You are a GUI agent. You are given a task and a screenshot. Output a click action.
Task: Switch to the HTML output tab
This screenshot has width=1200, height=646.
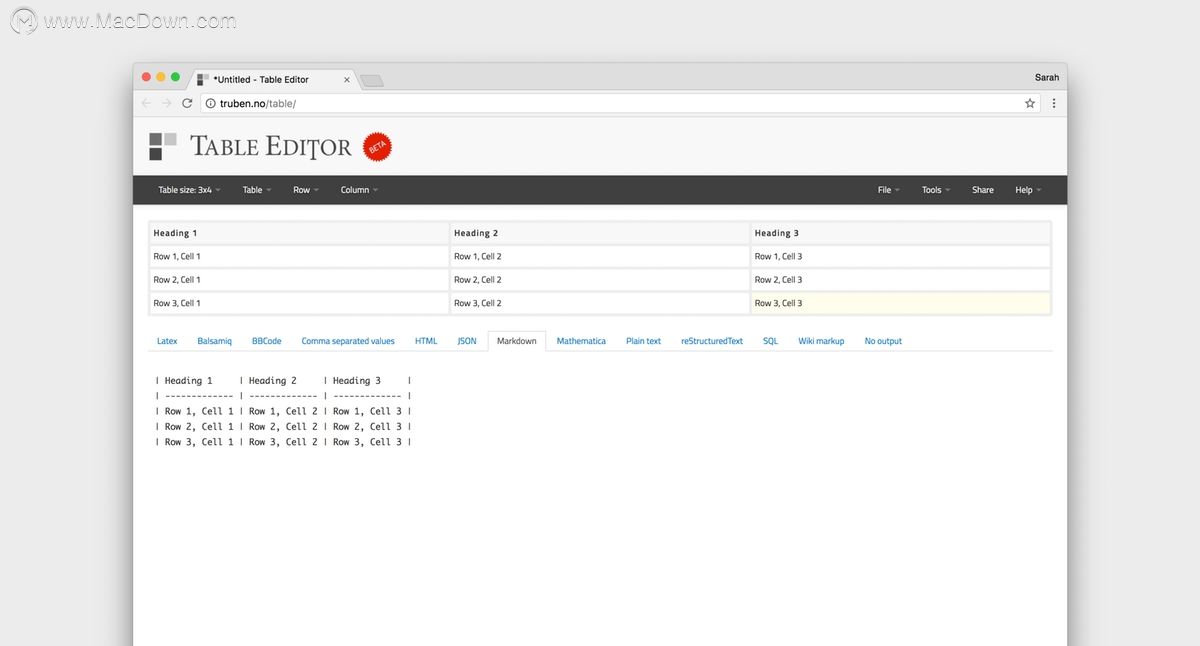426,341
